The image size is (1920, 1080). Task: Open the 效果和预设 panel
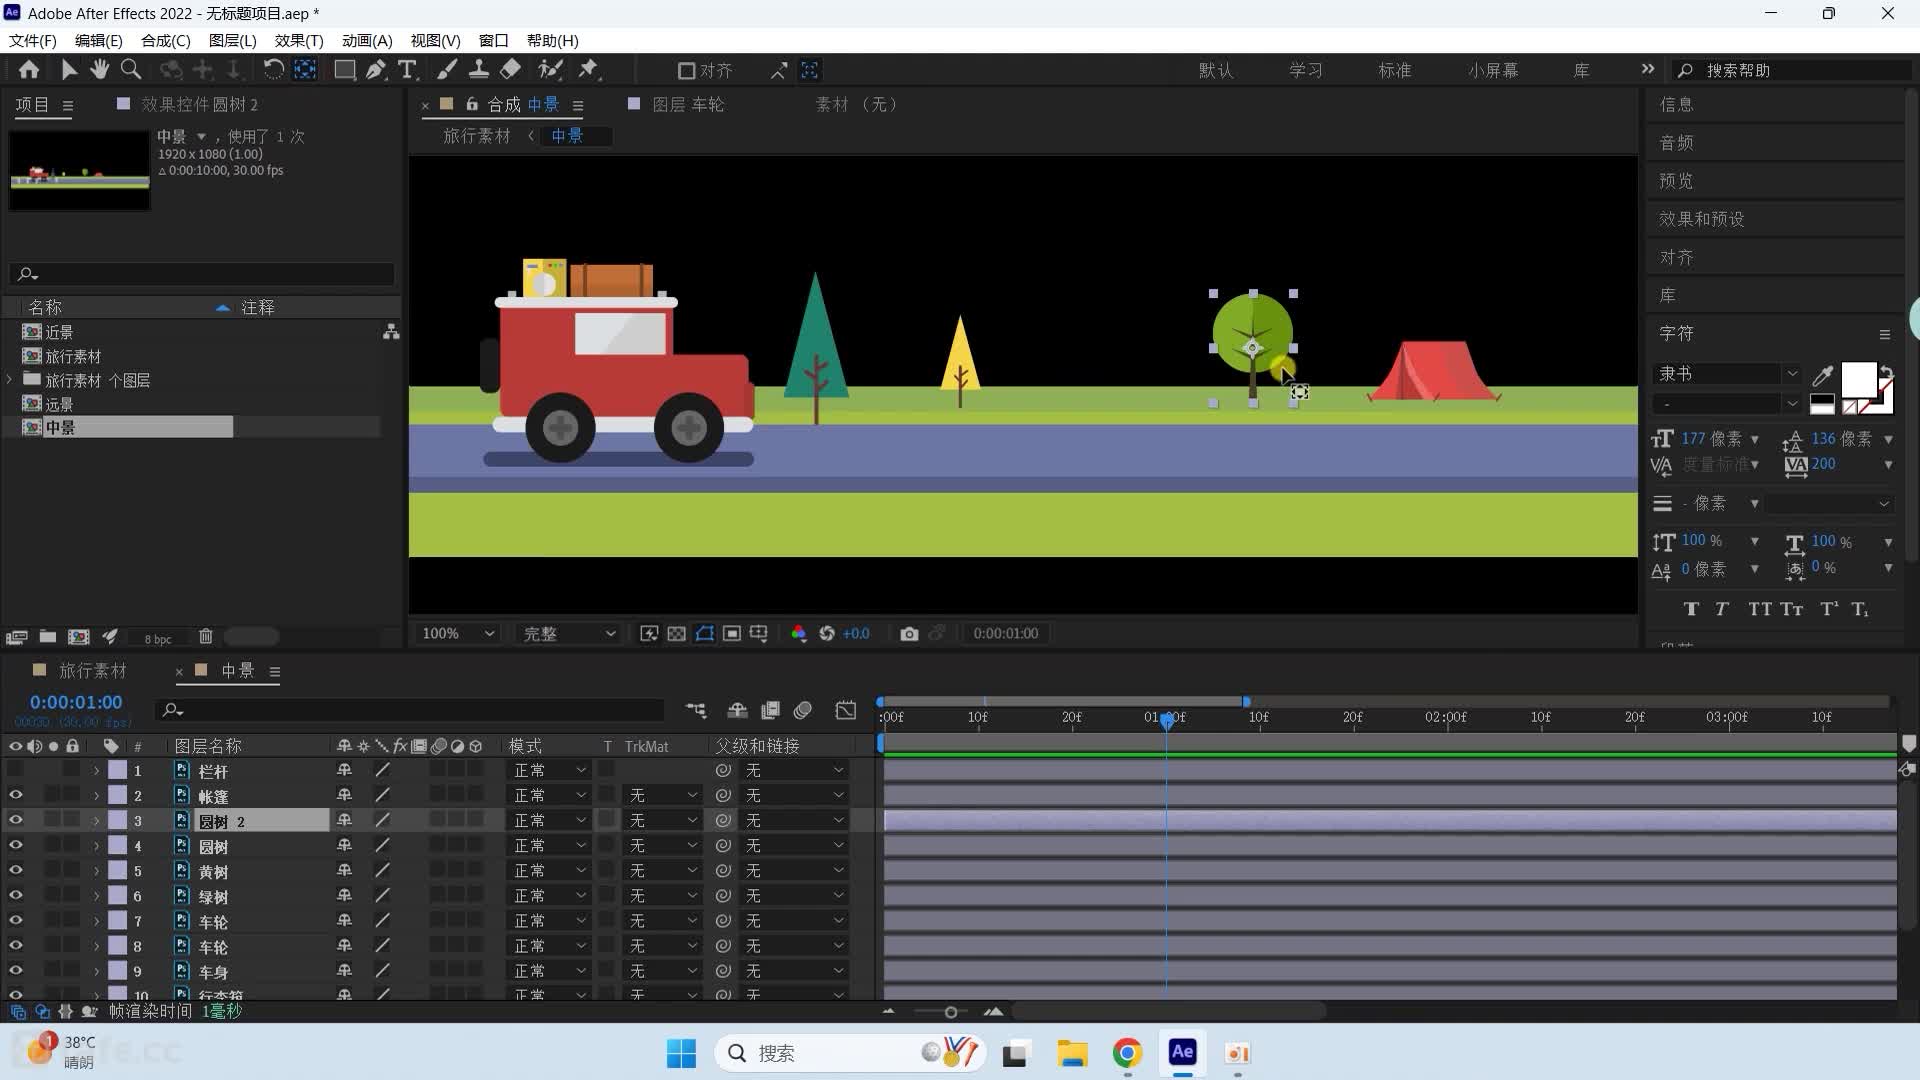pos(1702,219)
